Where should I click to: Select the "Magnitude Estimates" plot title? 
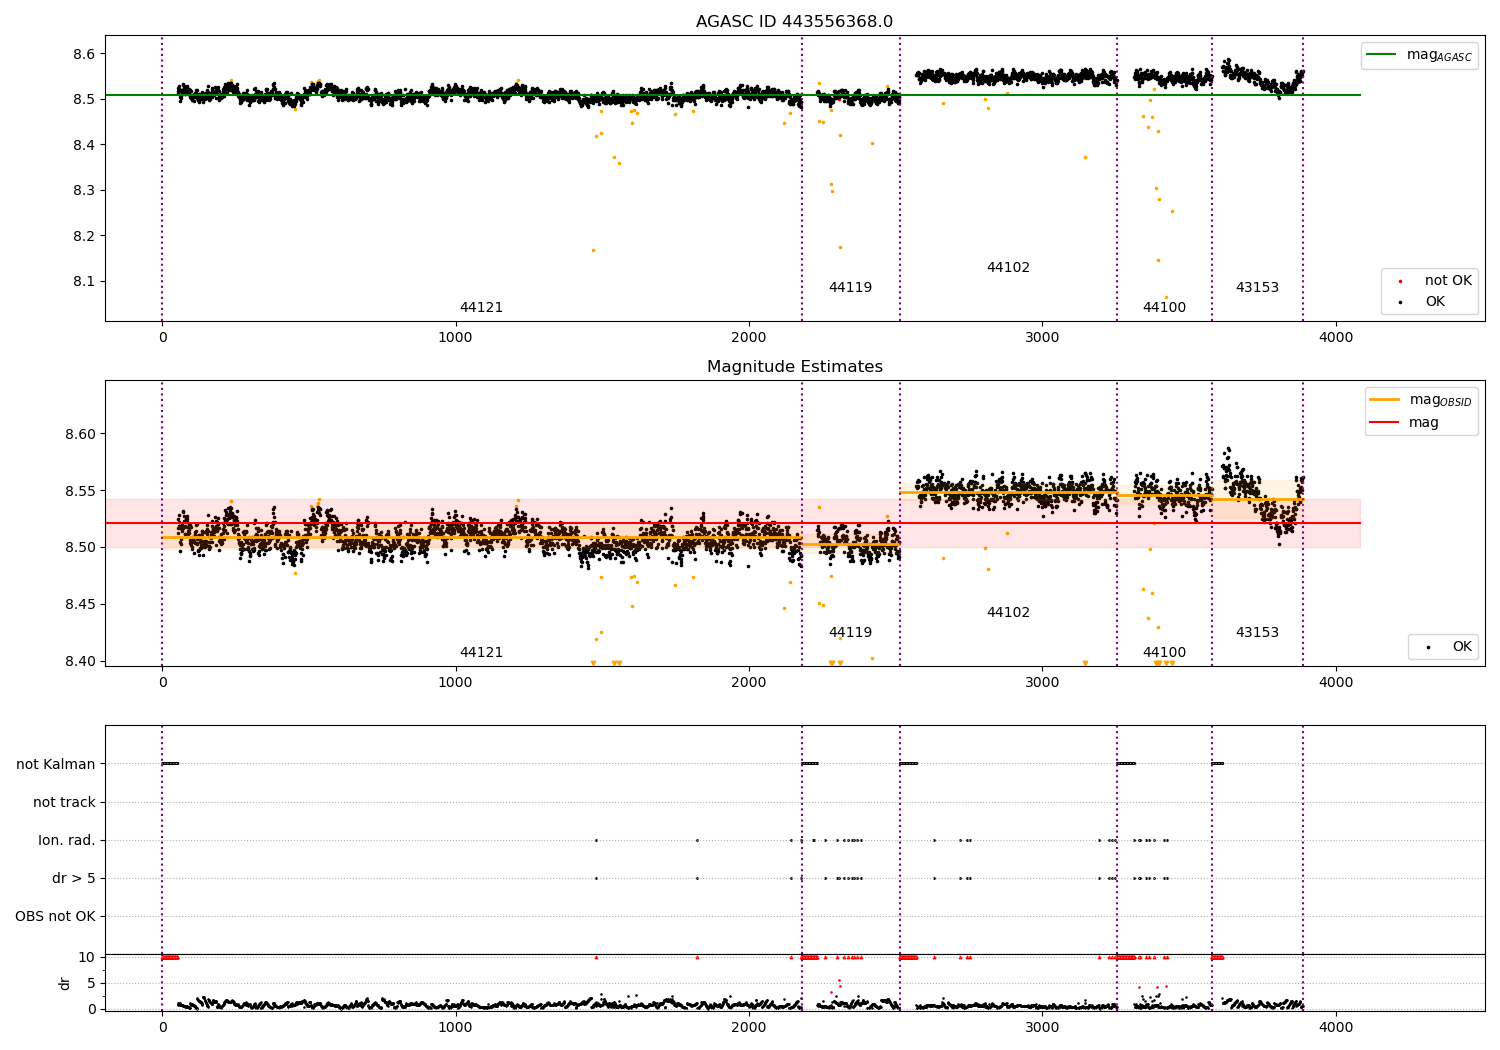coord(794,367)
